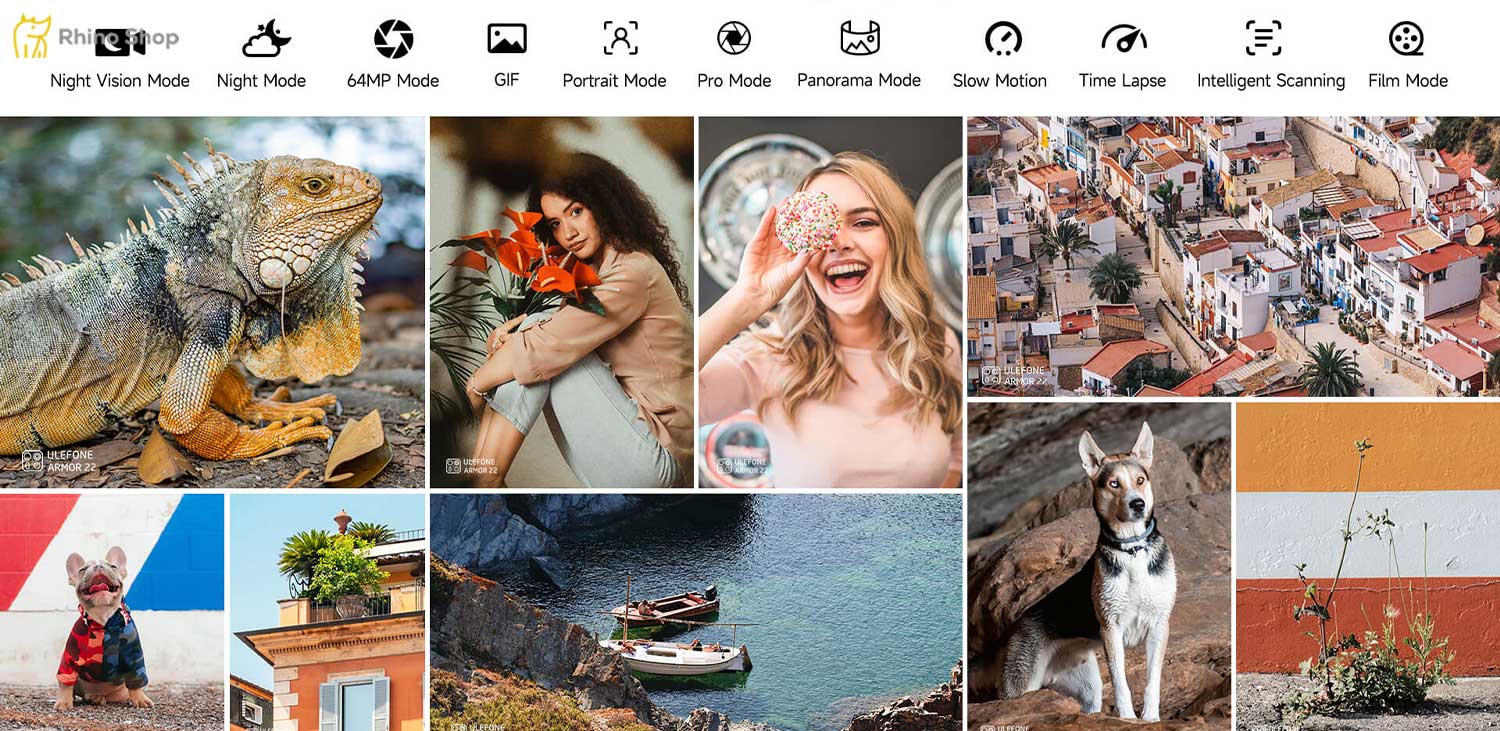Choose the GIF picture icon
The width and height of the screenshot is (1500, 731).
[507, 39]
